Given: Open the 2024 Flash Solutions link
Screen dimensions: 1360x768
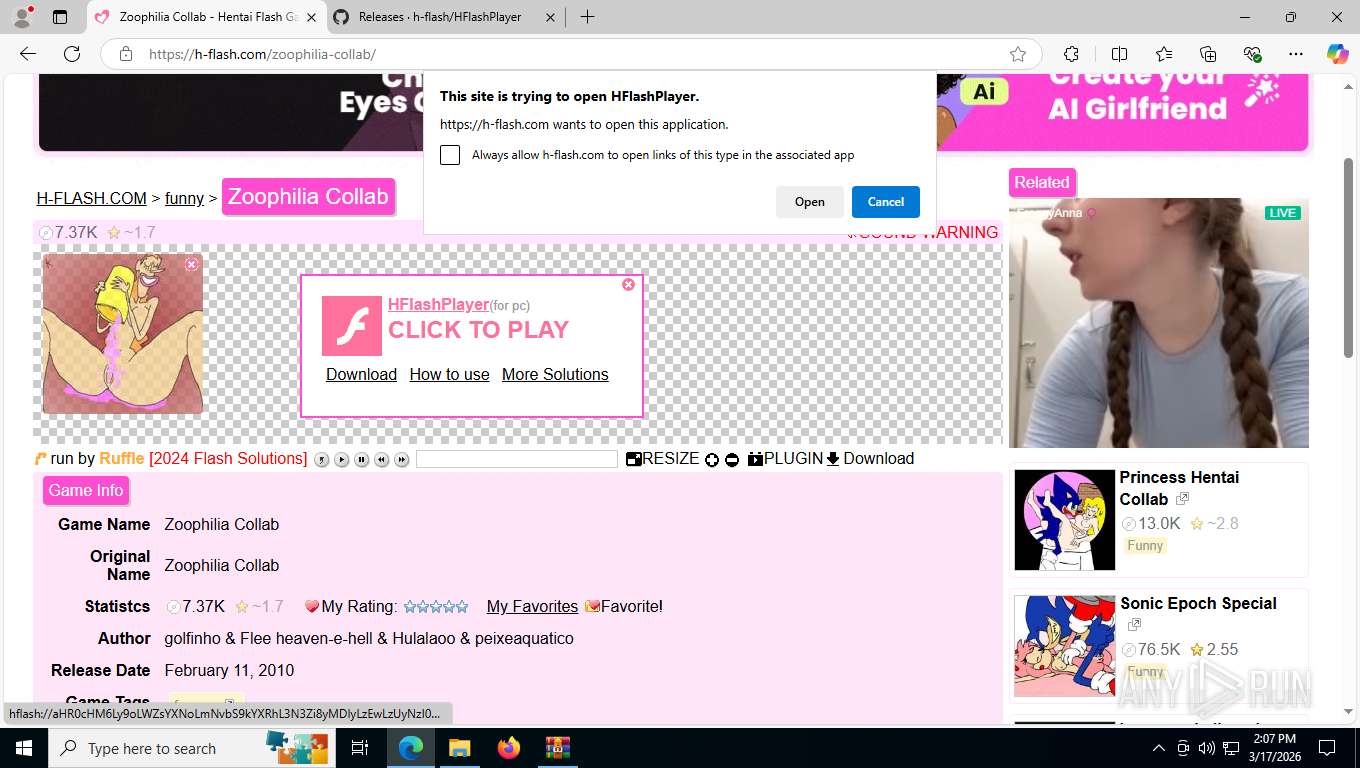Looking at the screenshot, I should (228, 458).
